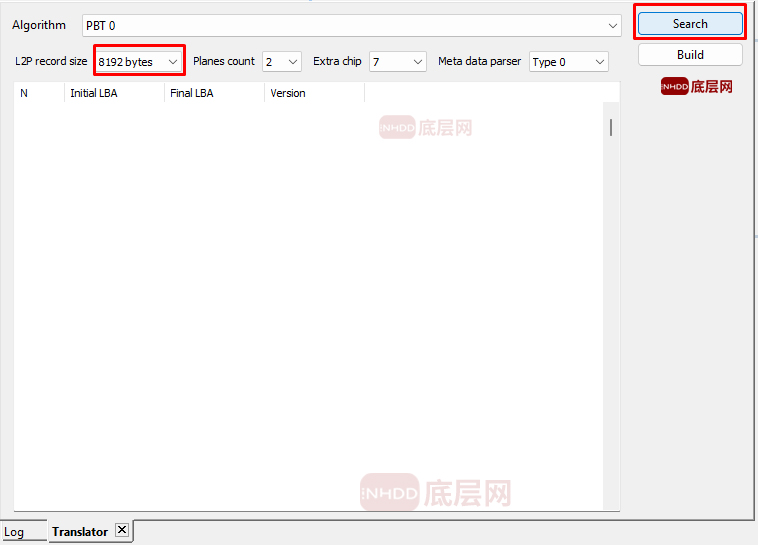Click the large NHDD watermark at list bottom

tap(435, 492)
